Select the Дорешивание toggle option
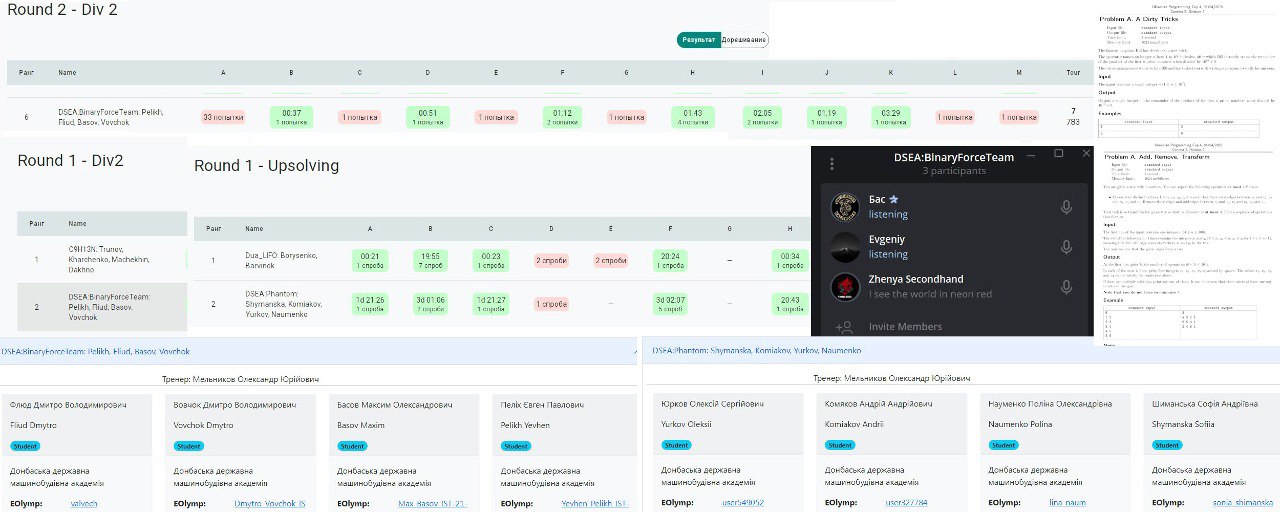The height and width of the screenshot is (512, 1280). click(744, 40)
